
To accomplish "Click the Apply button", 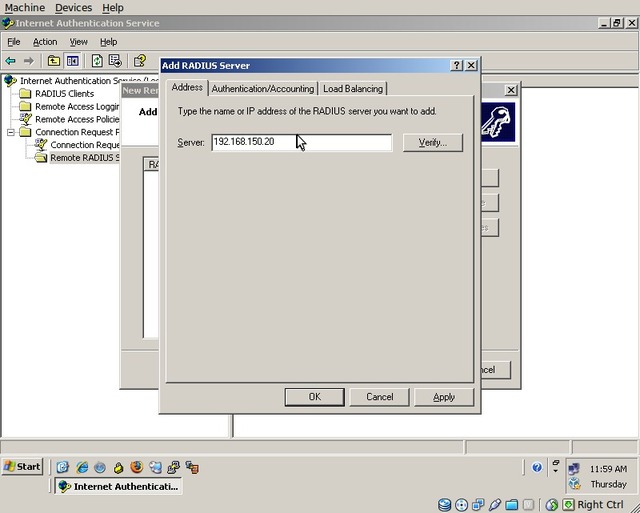I will pos(444,397).
